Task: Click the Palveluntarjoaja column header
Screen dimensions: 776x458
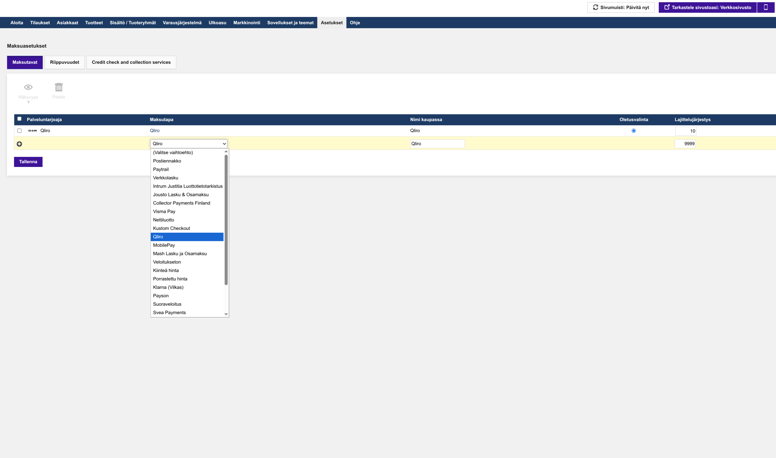Action: coord(44,119)
